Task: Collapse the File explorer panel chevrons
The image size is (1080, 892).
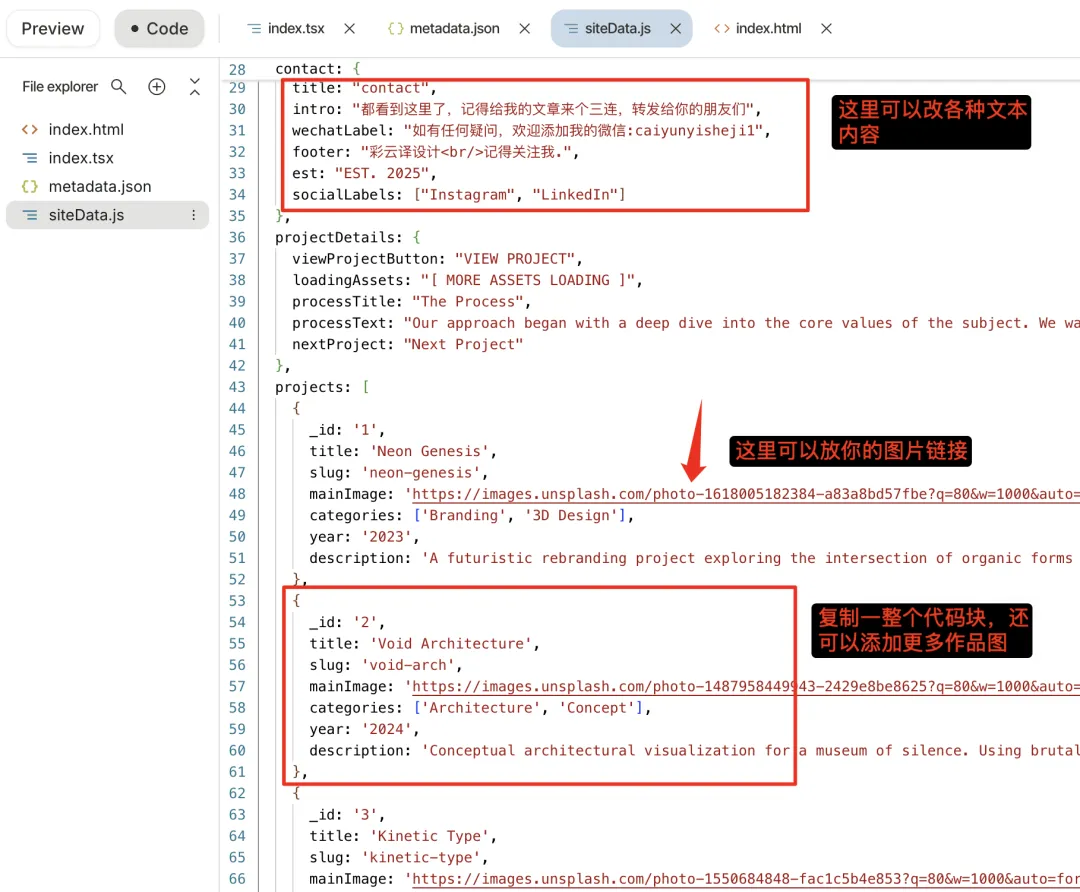Action: [195, 87]
